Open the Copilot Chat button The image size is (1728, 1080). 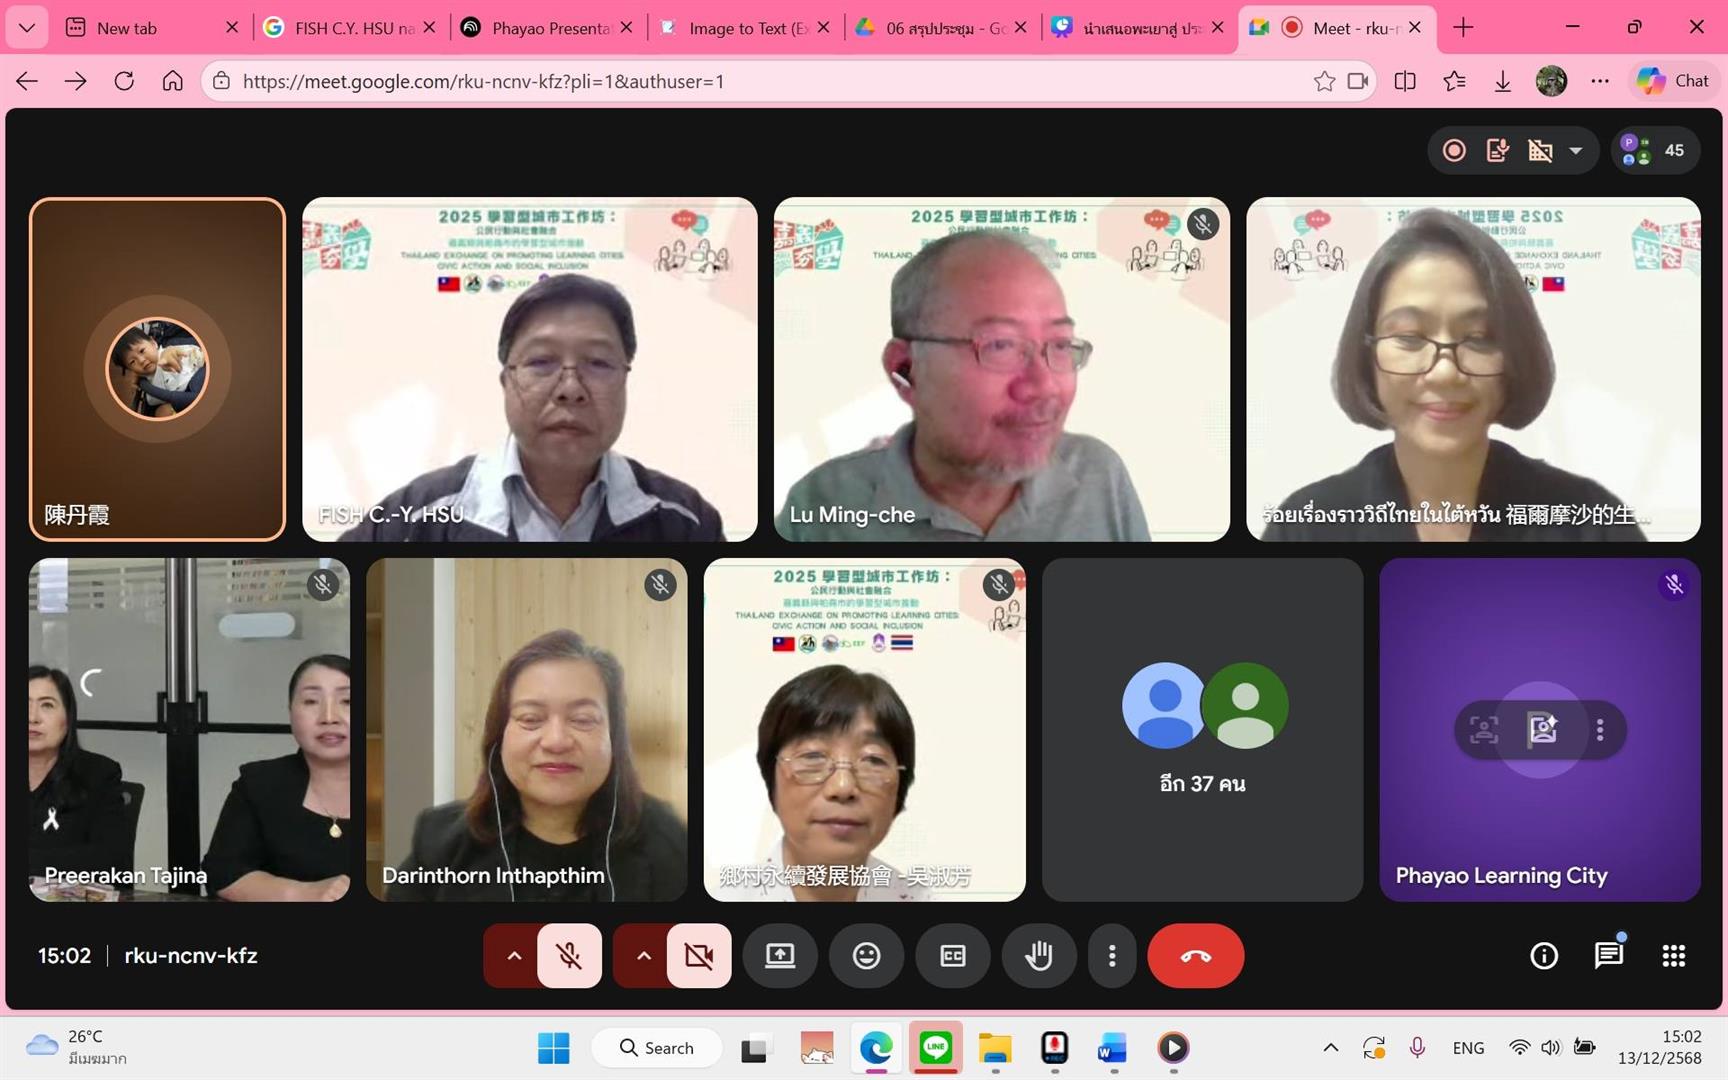coord(1674,81)
